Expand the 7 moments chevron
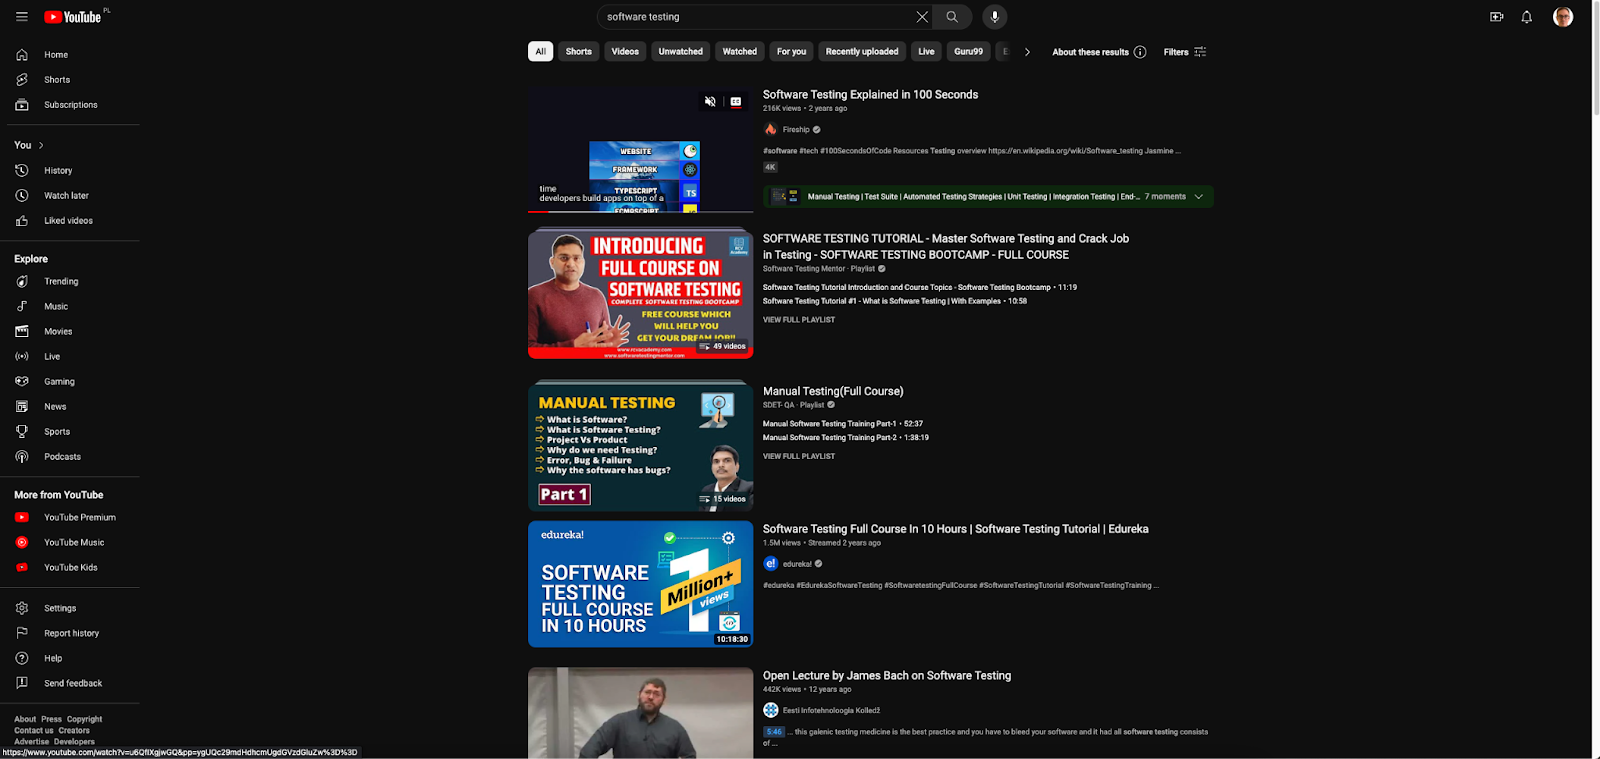This screenshot has height=759, width=1600. [x=1198, y=197]
